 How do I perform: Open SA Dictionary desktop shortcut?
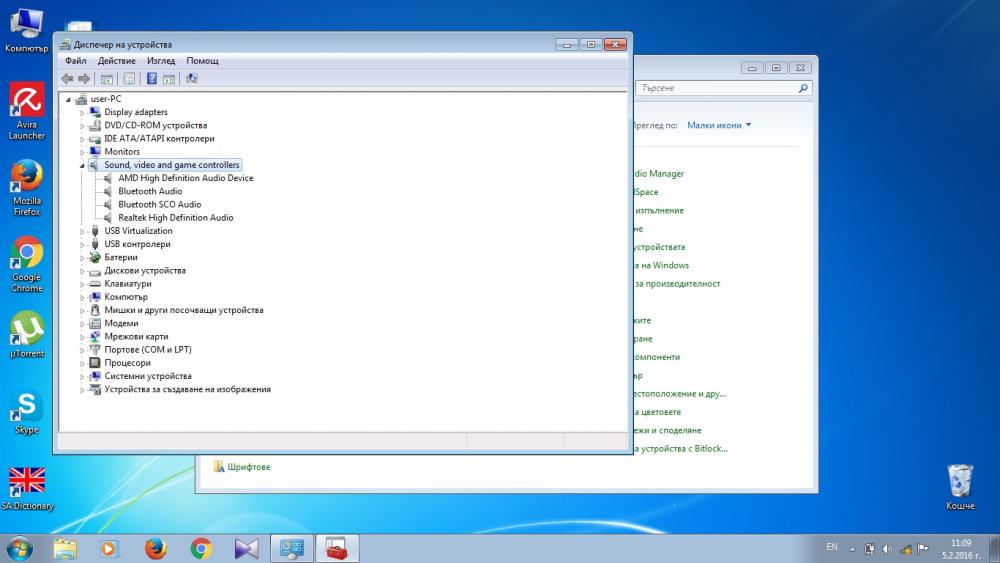[27, 488]
